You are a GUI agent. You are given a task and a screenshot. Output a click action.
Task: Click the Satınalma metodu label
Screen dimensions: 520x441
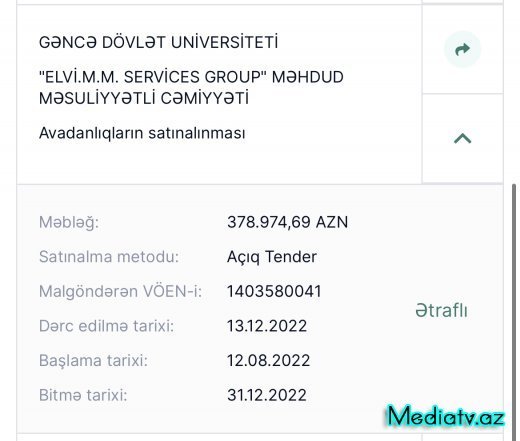tap(109, 257)
